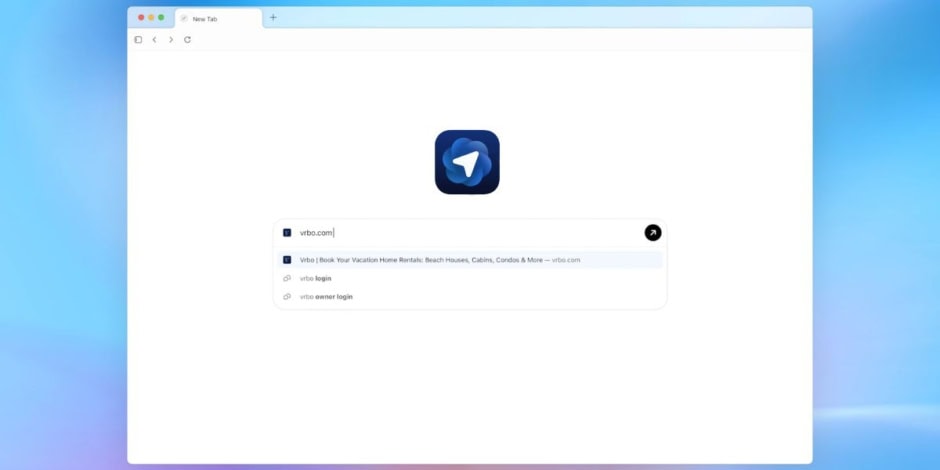Click the black arrow submit button
940x470 pixels.
pos(653,233)
